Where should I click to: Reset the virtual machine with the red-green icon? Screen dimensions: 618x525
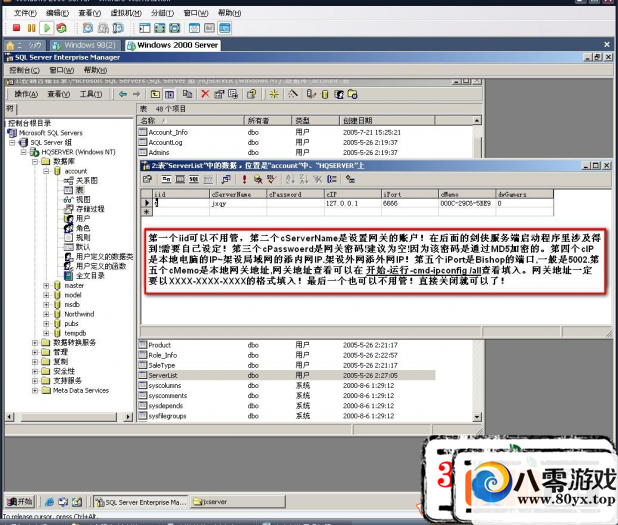coord(61,28)
